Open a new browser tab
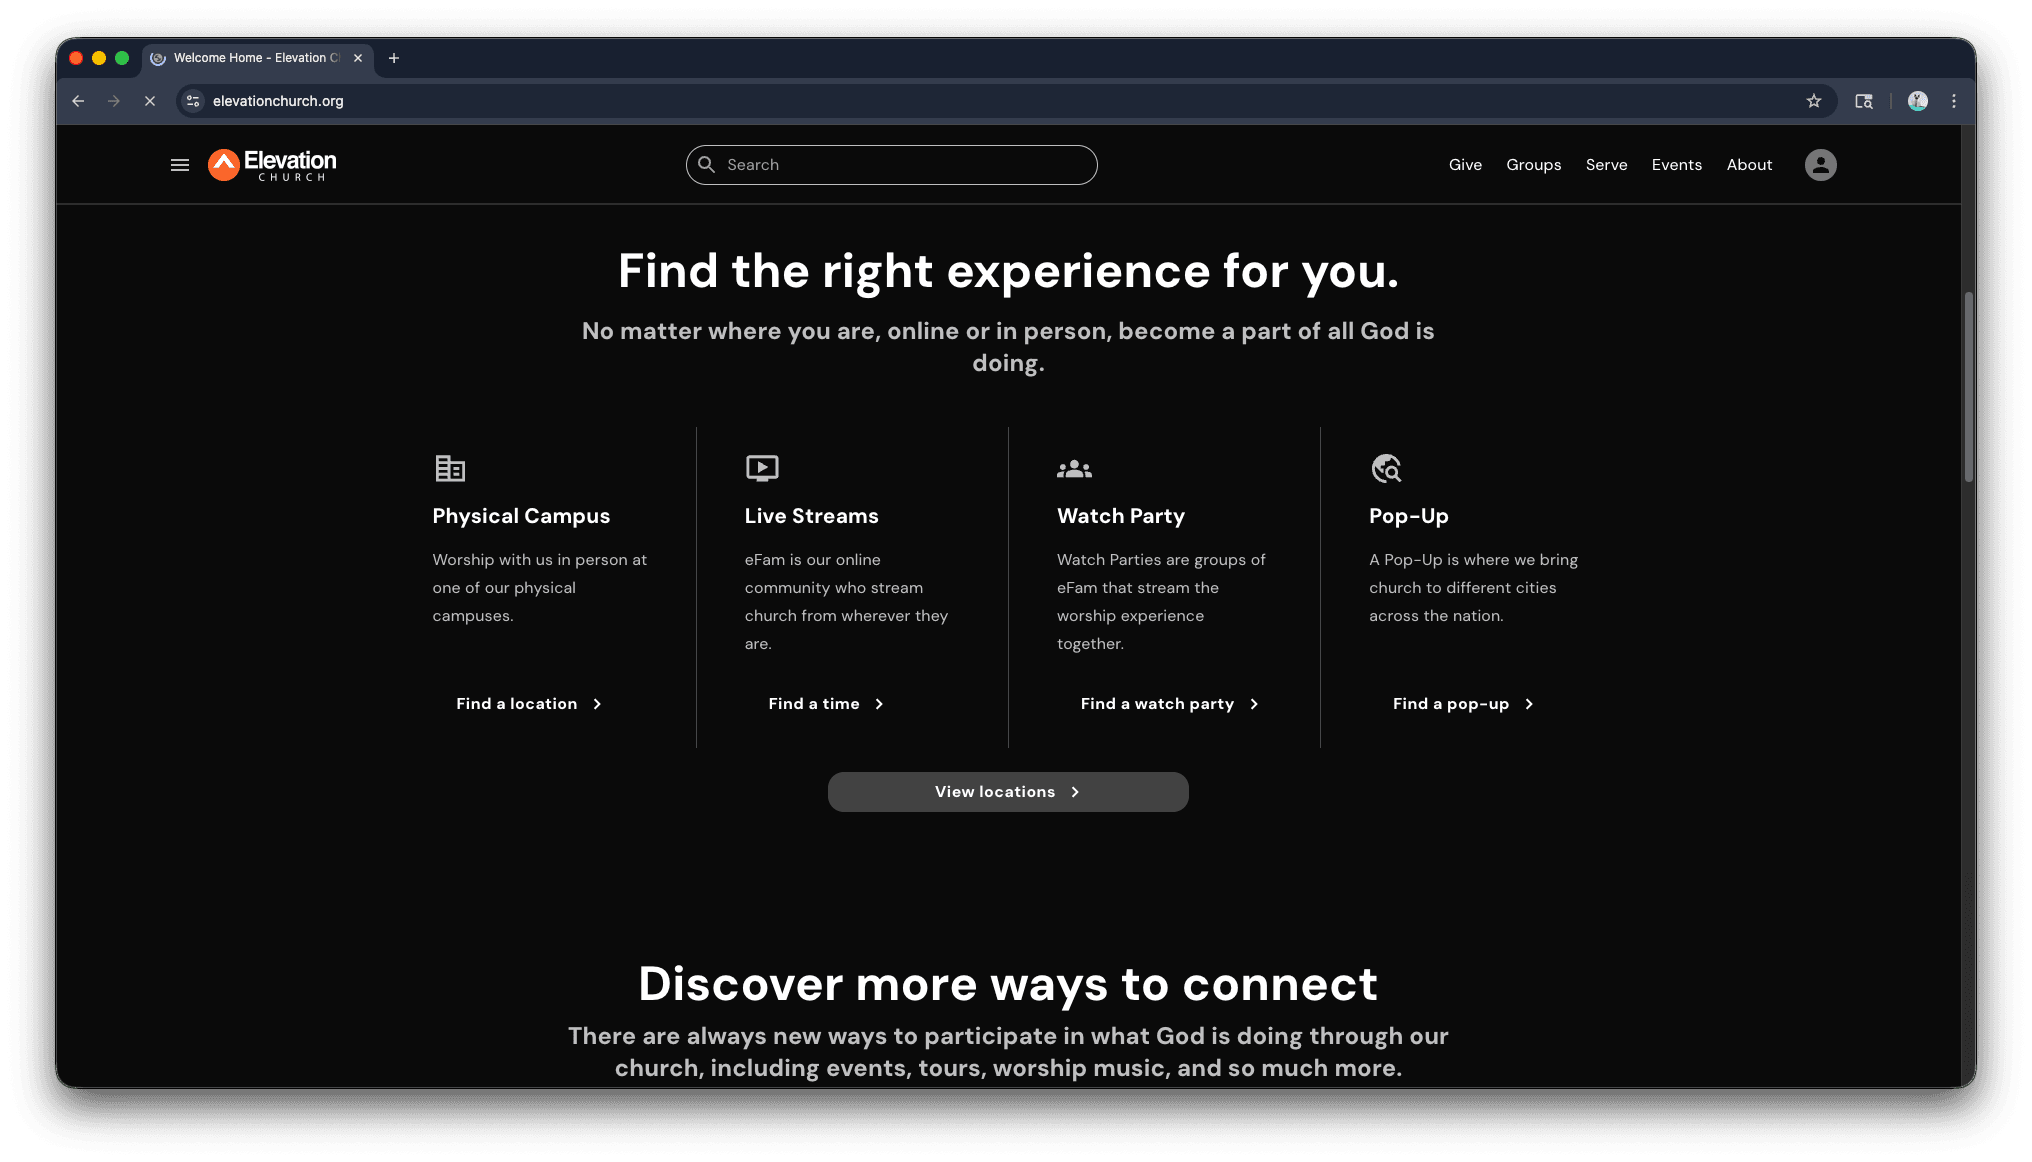The image size is (2032, 1162). tap(394, 58)
